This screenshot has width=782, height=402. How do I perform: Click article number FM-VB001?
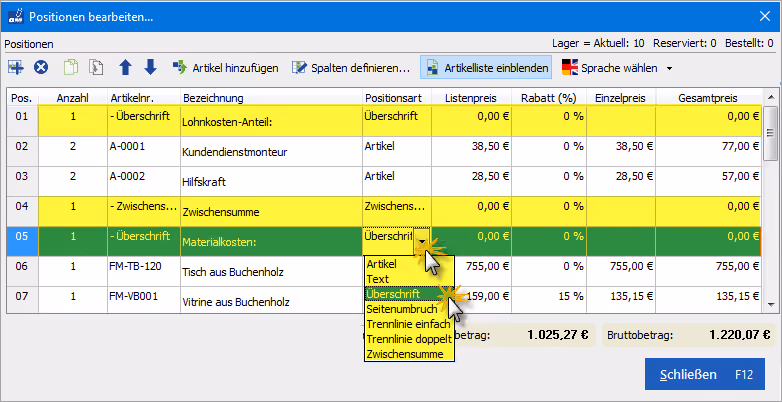click(x=144, y=300)
